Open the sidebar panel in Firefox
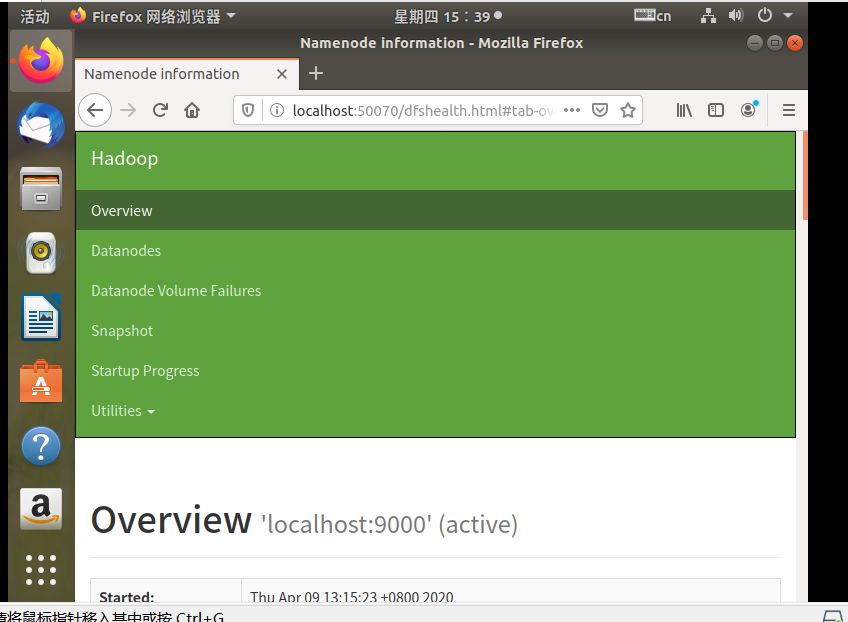Screen dimensions: 848x622 point(714,110)
